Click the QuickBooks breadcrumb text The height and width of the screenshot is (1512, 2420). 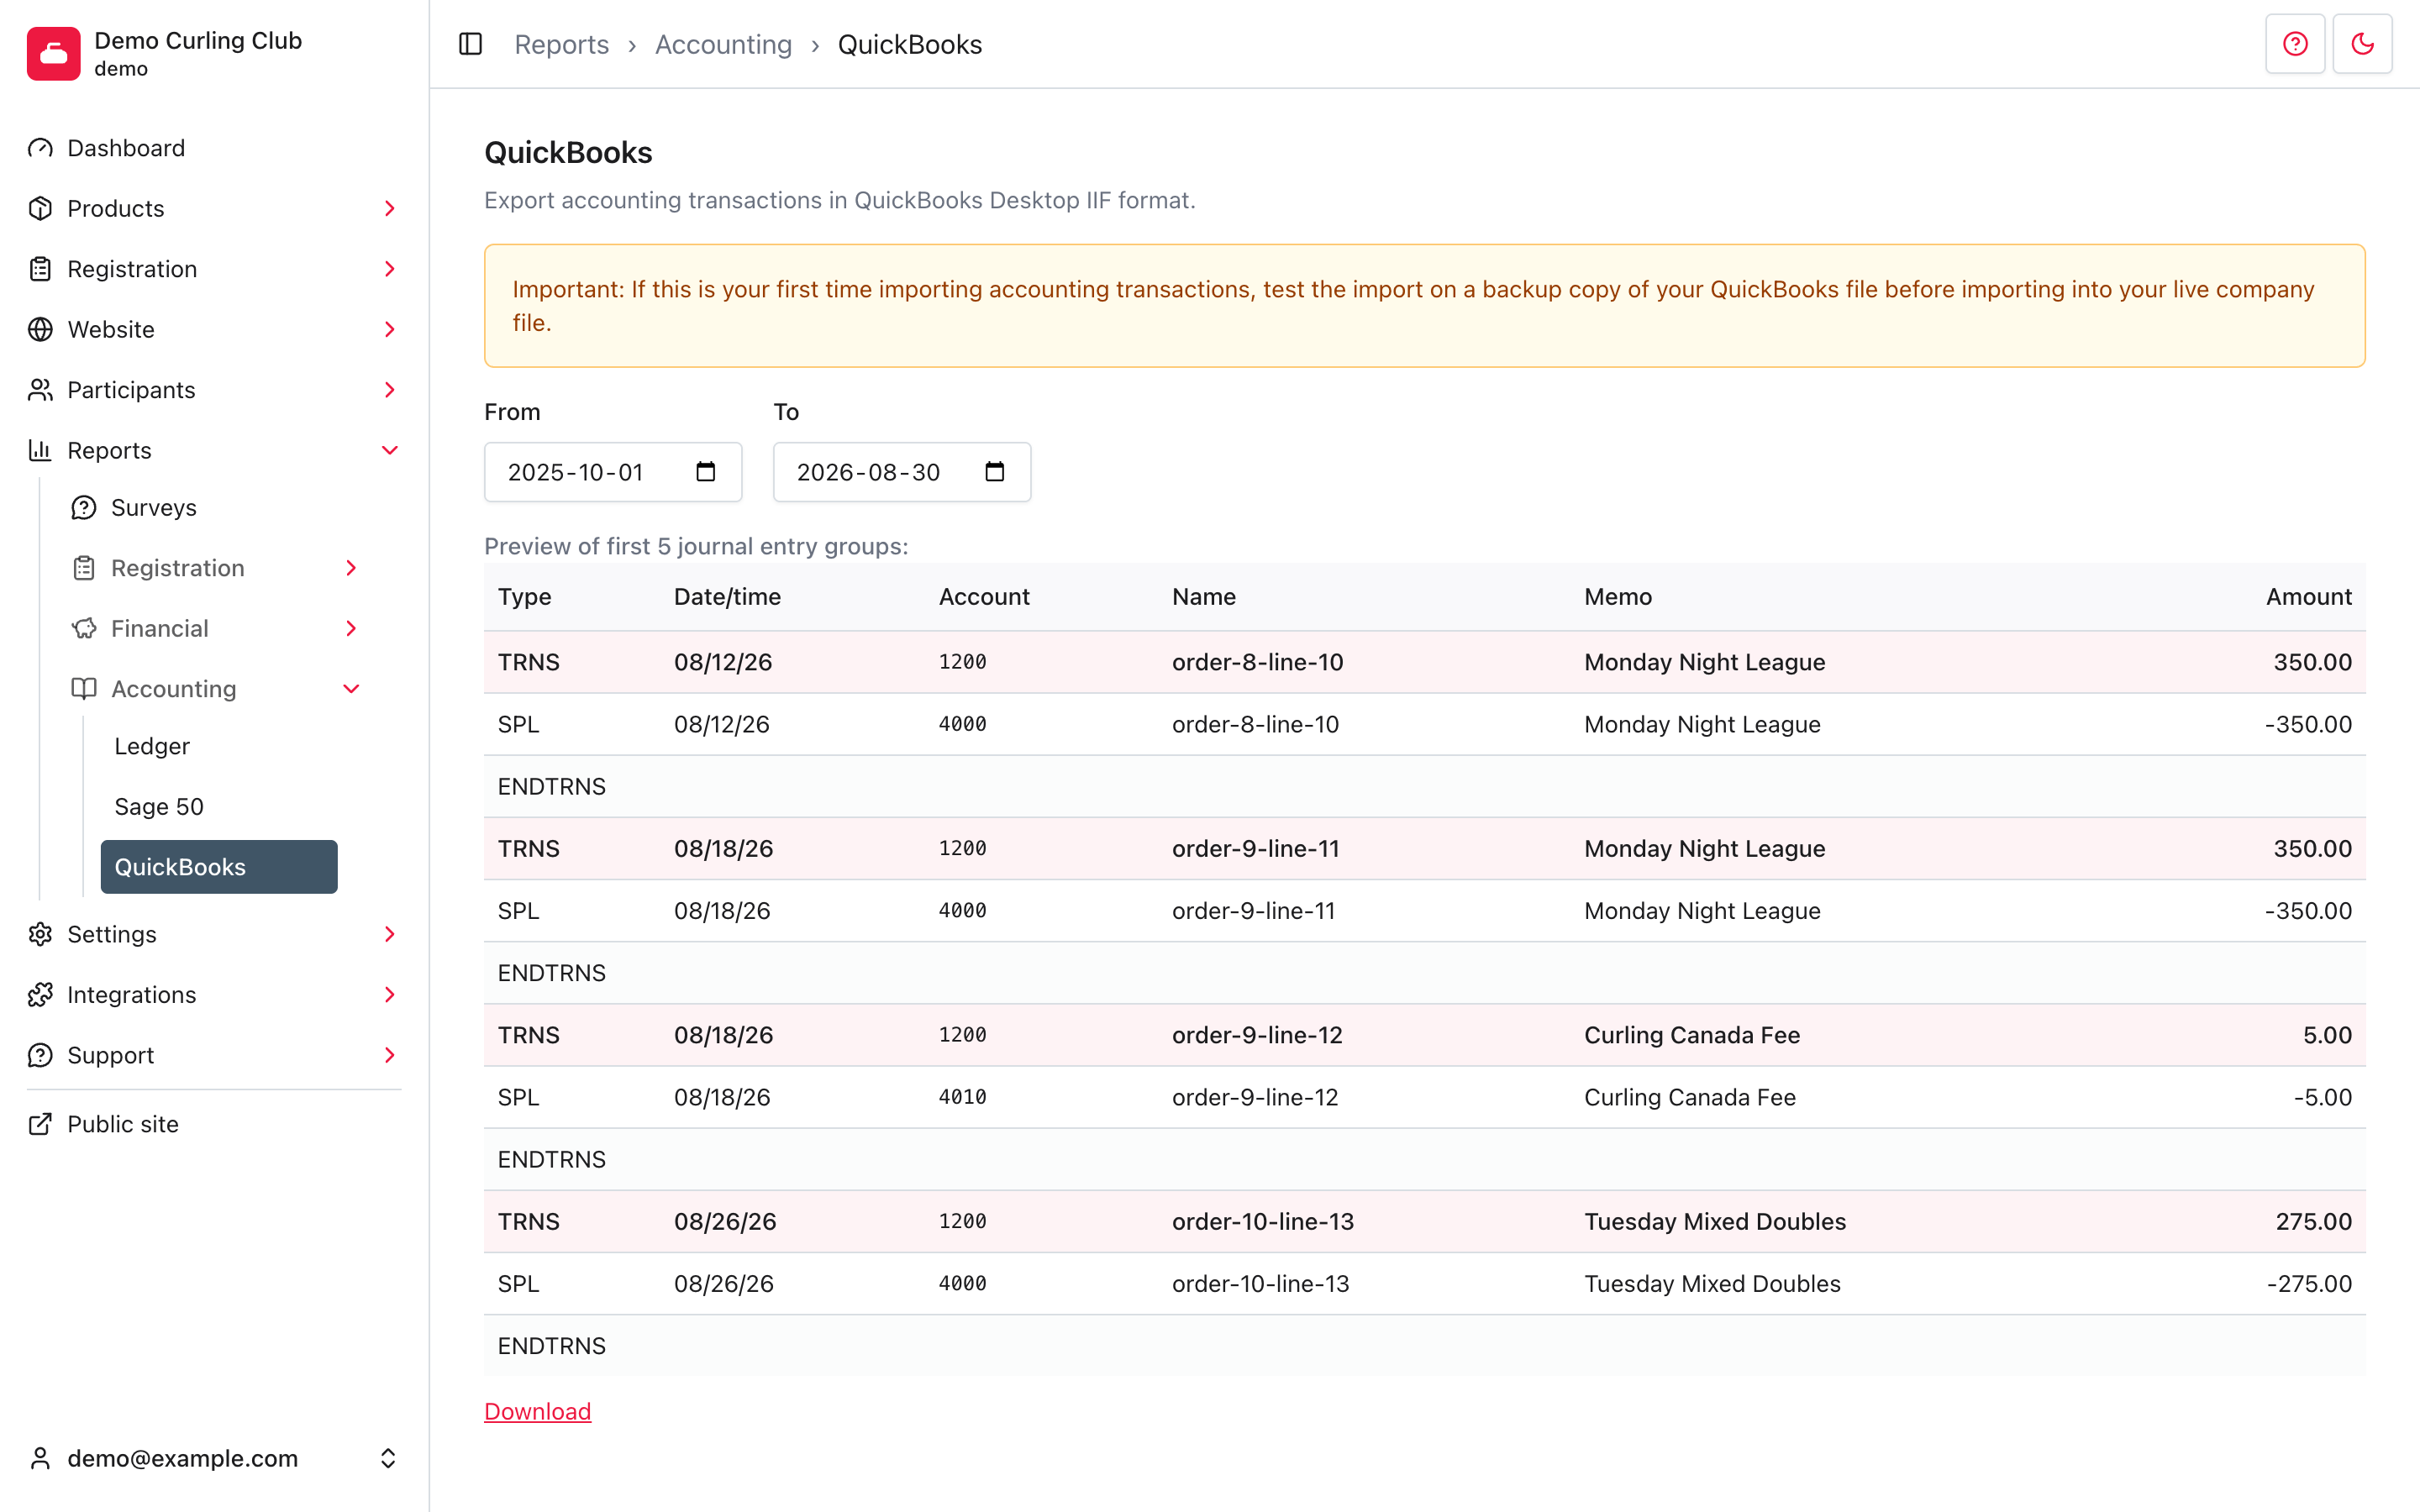(x=910, y=44)
